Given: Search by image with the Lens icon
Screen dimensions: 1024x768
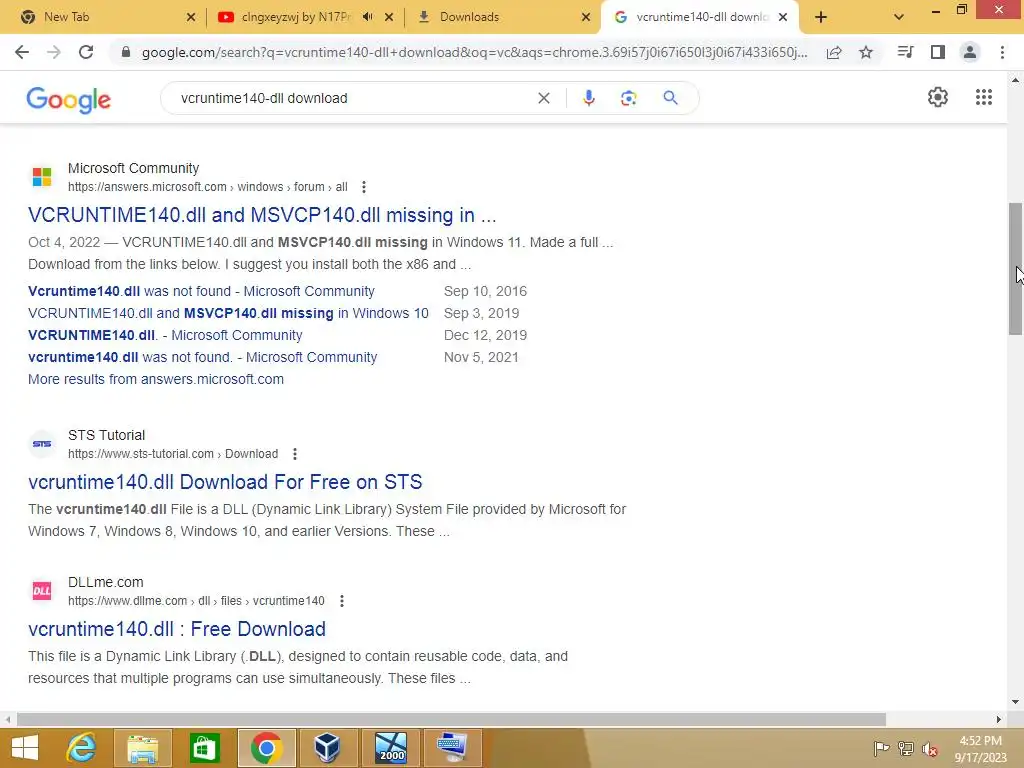Looking at the screenshot, I should pyautogui.click(x=628, y=98).
